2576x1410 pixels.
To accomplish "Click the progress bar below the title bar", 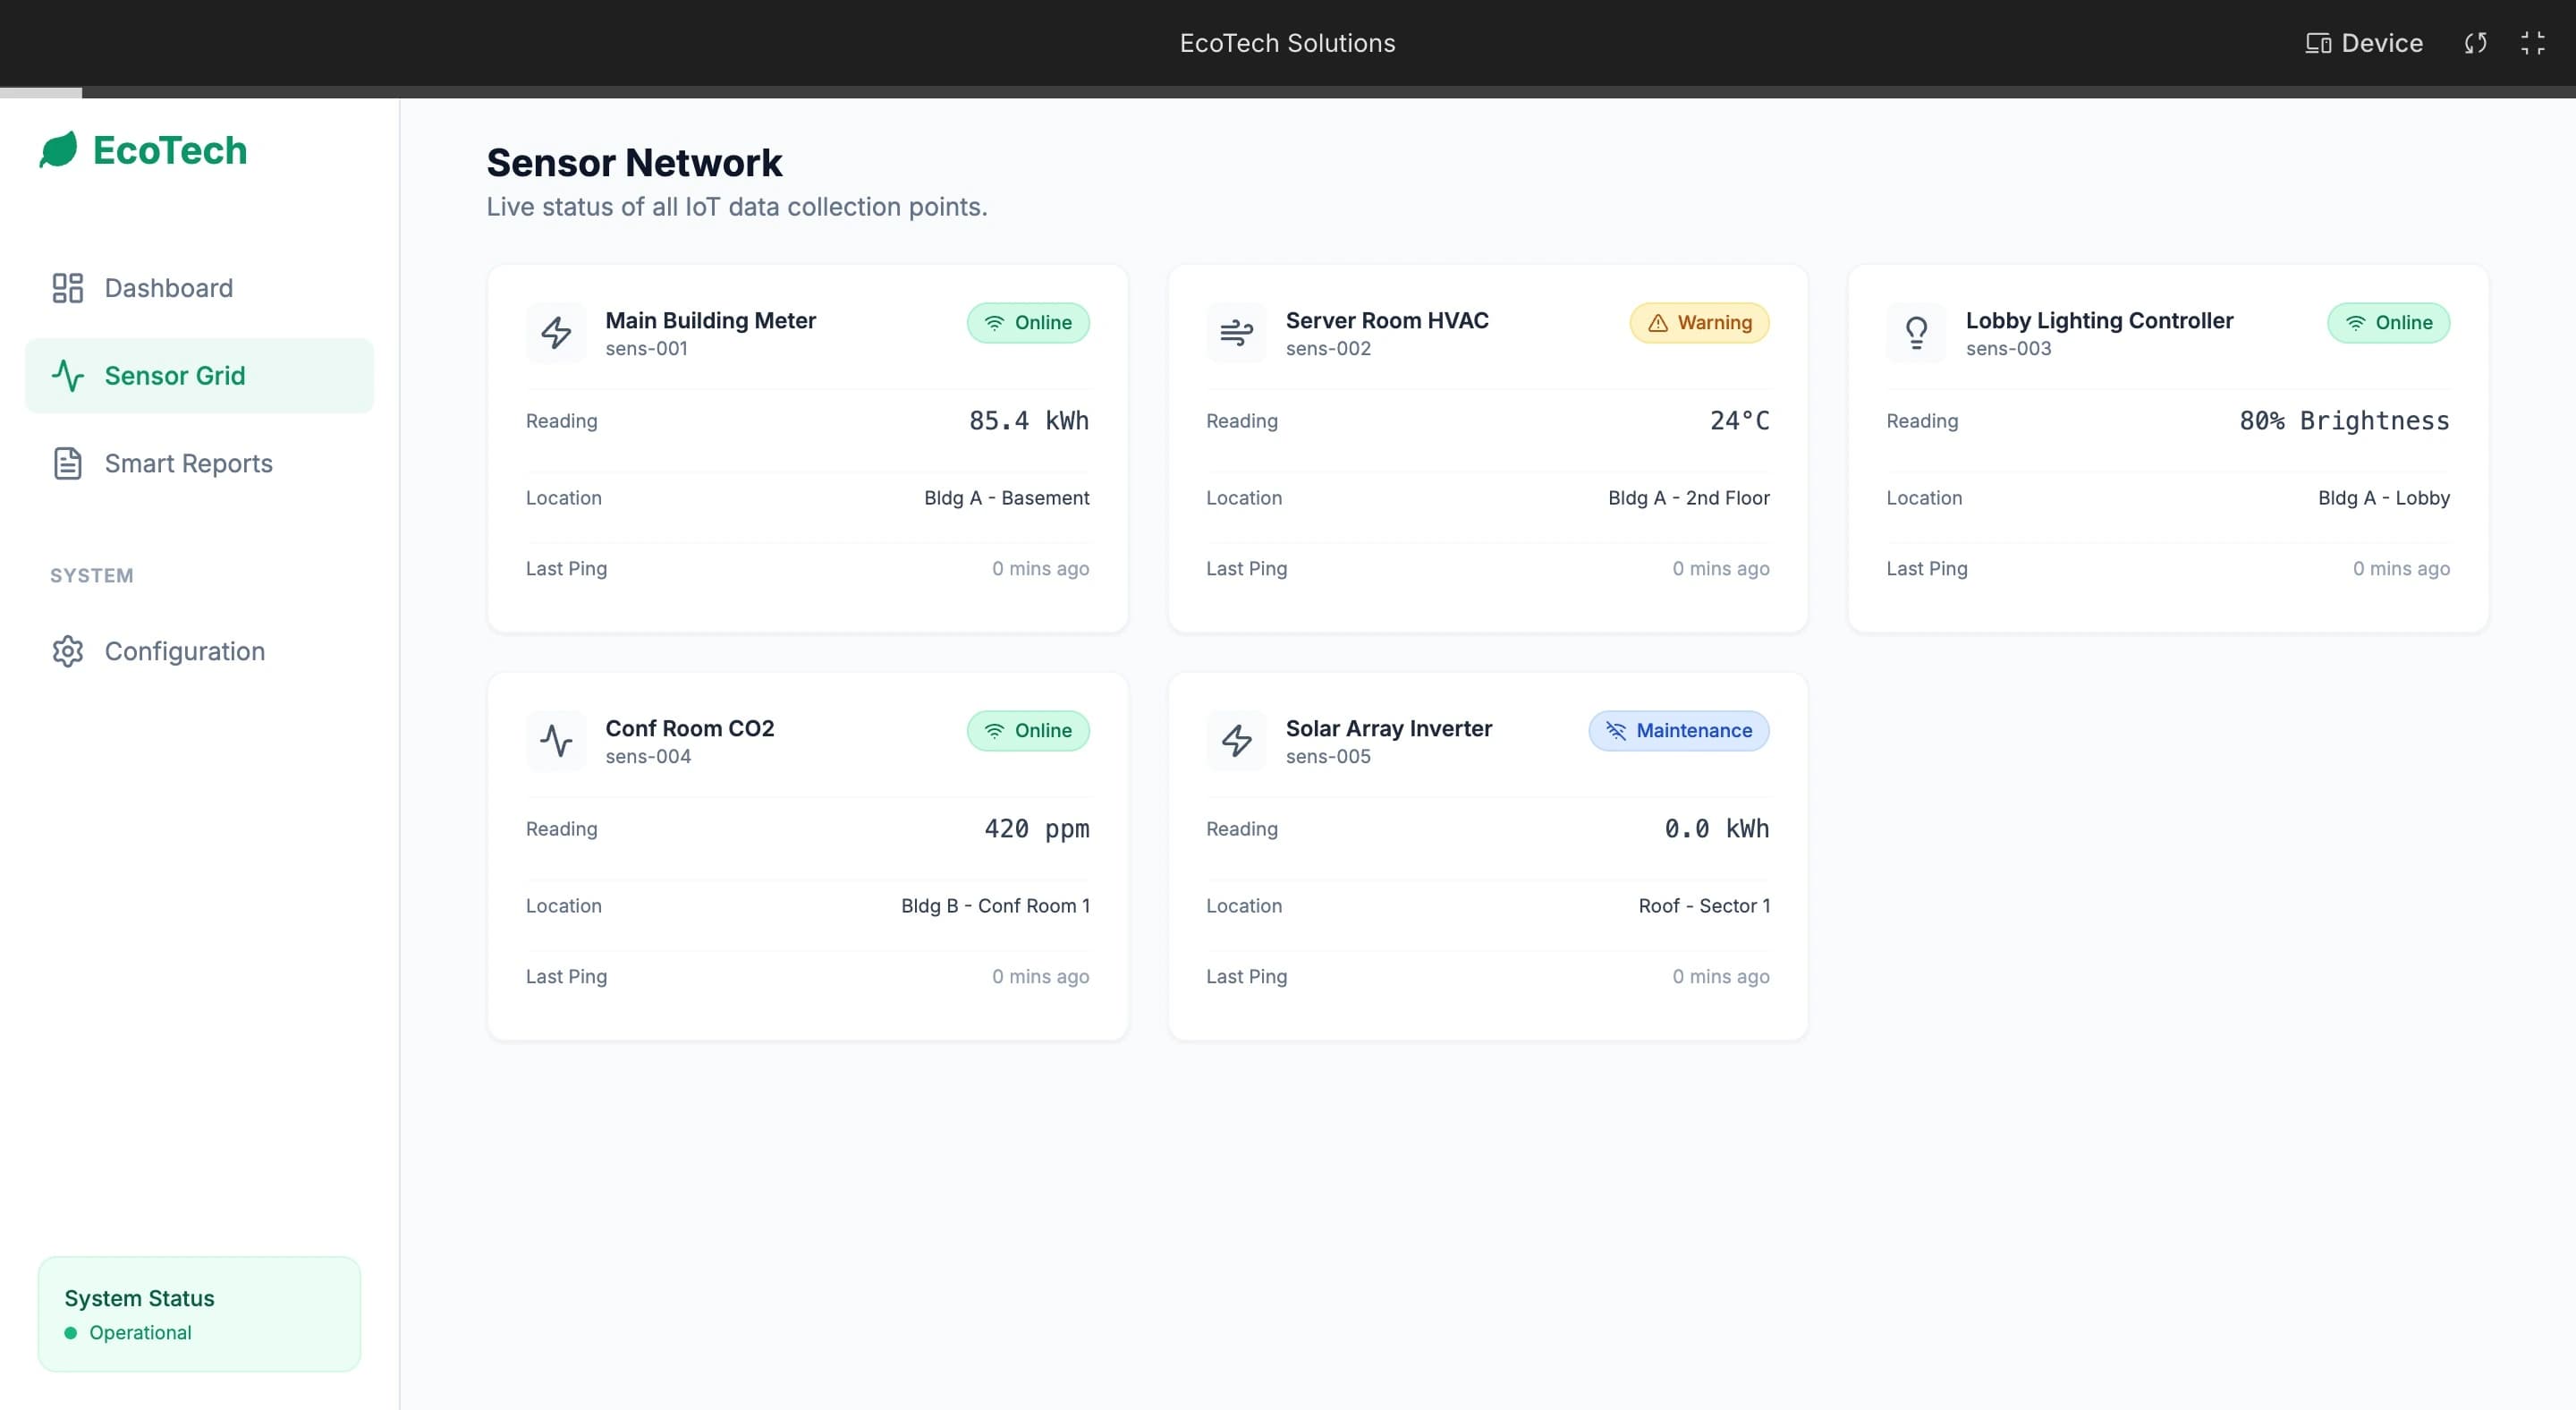I will pos(1288,92).
